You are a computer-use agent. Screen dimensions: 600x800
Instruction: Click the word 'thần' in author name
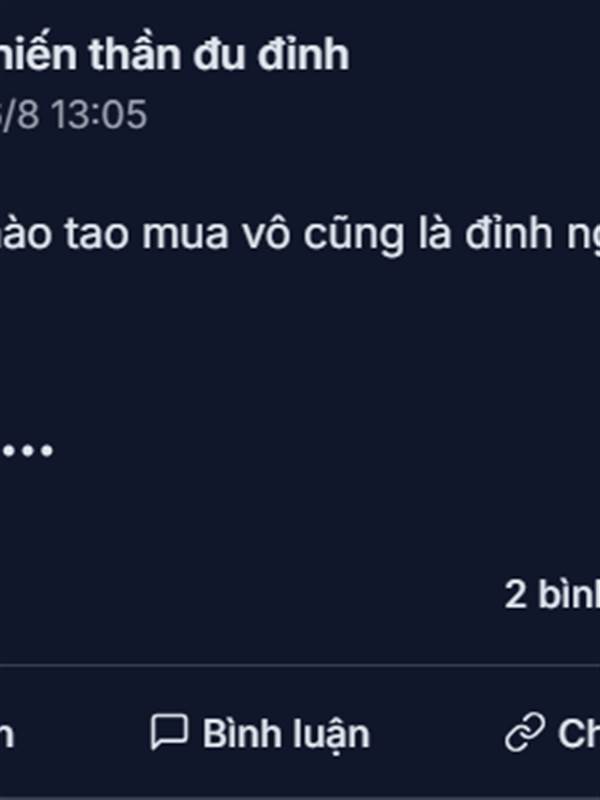click(135, 55)
